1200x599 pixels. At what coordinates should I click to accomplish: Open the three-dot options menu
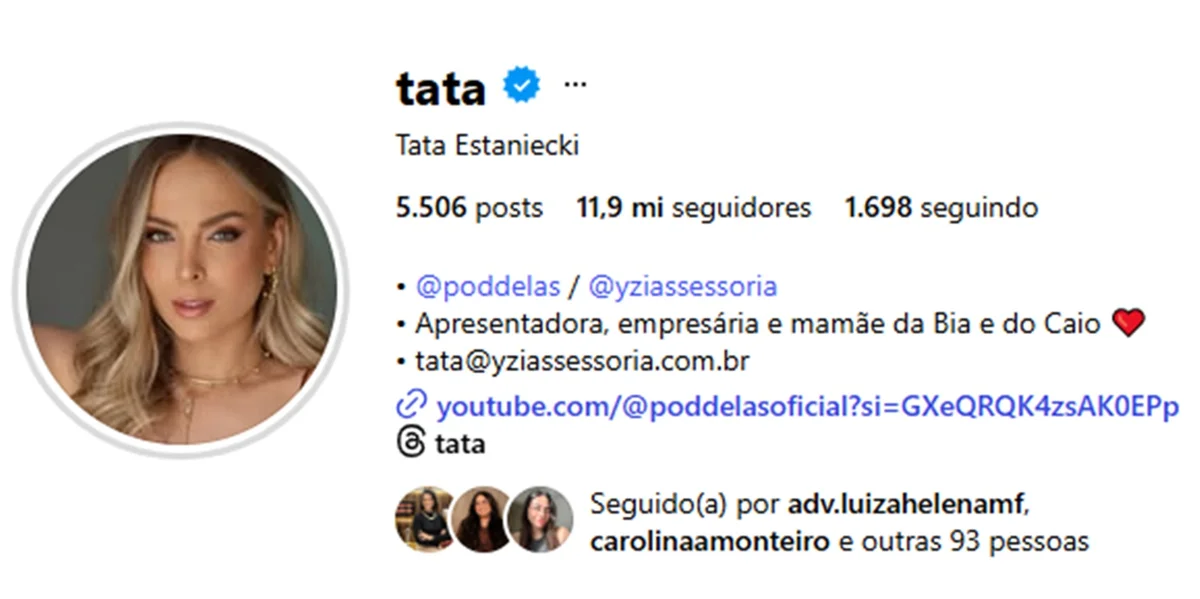pos(575,84)
